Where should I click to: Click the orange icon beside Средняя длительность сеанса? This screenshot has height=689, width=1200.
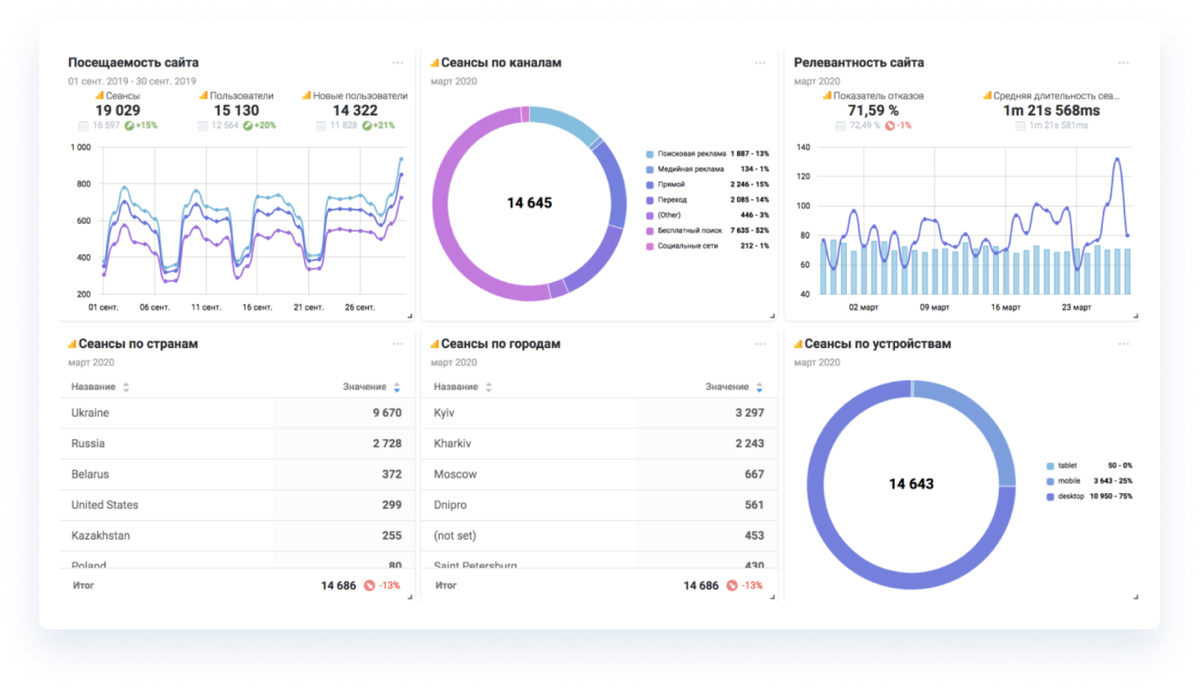coord(987,96)
